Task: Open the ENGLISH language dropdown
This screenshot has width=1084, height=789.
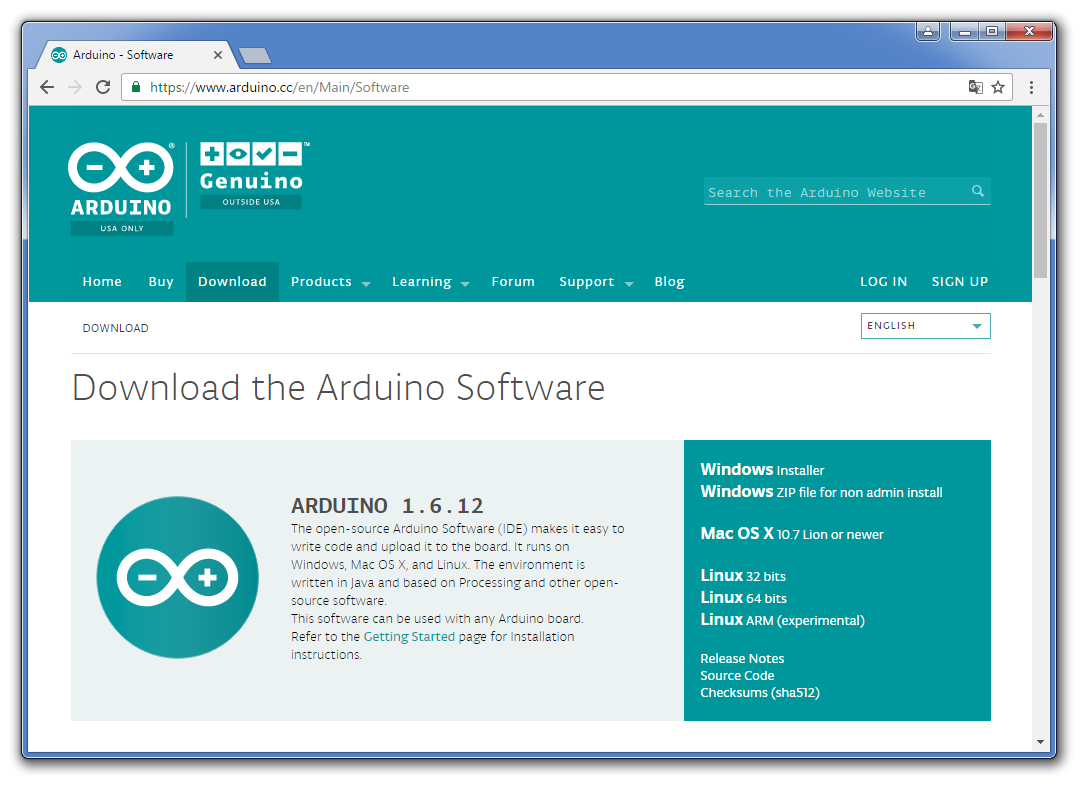Action: (x=926, y=326)
